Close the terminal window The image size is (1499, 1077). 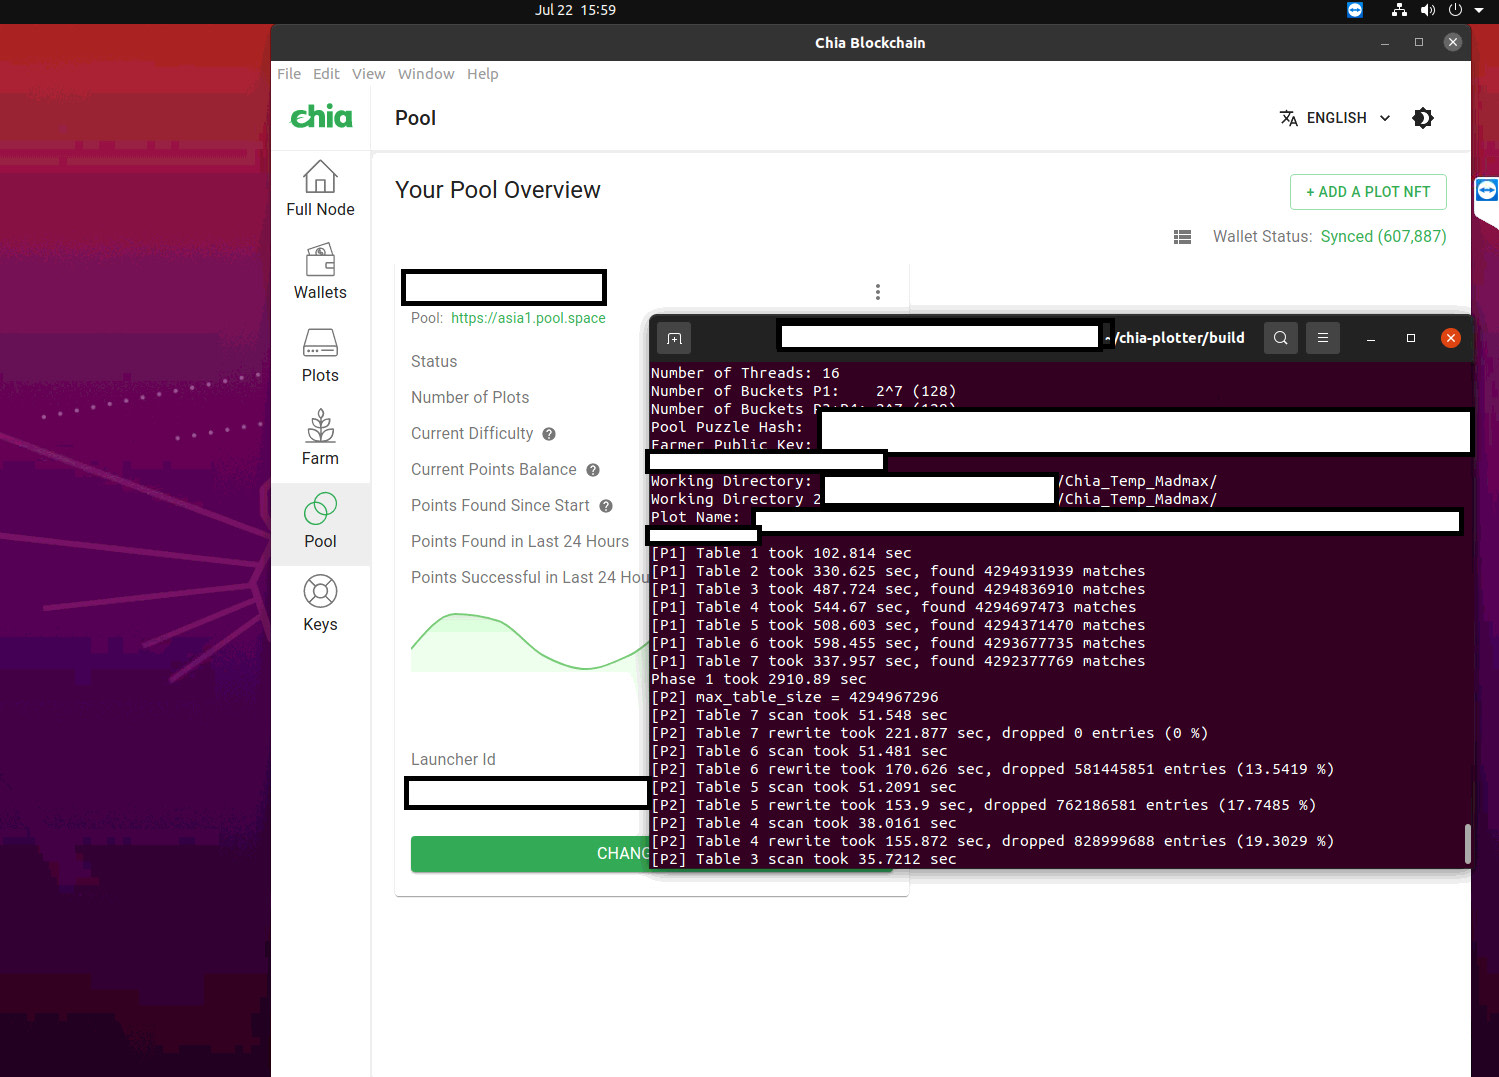pyautogui.click(x=1451, y=338)
